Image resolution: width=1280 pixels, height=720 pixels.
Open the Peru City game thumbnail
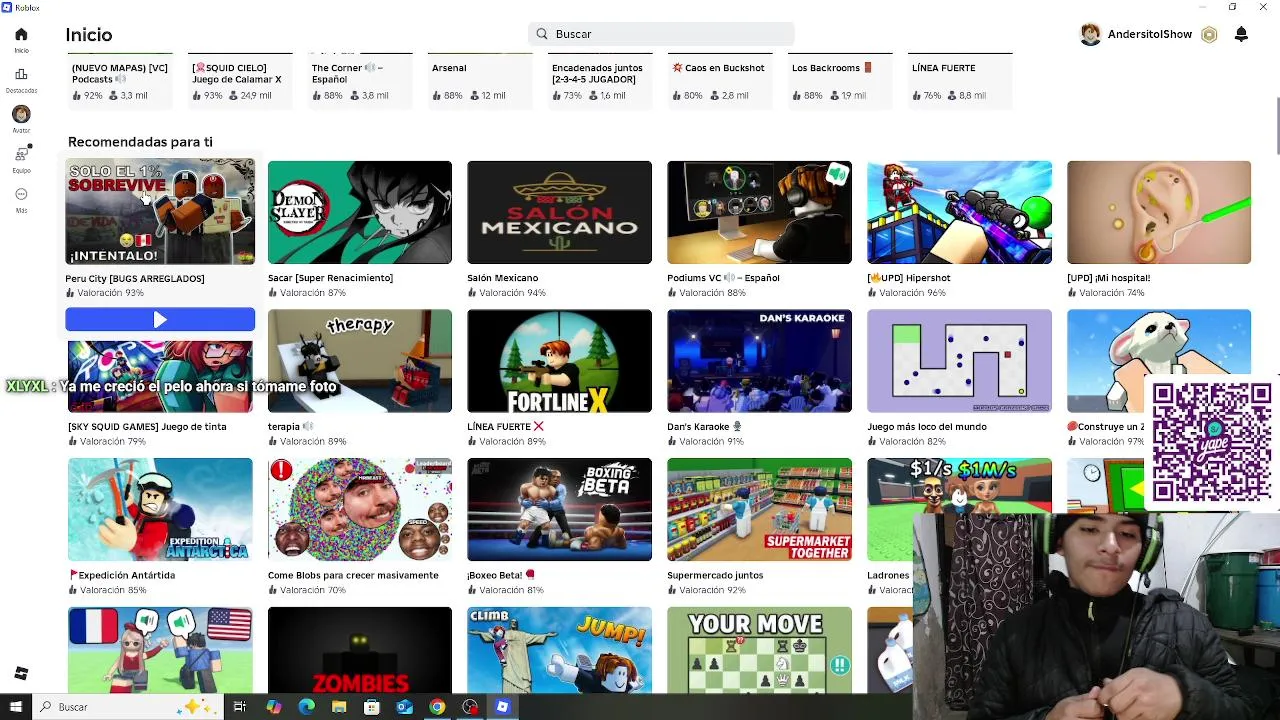(160, 212)
